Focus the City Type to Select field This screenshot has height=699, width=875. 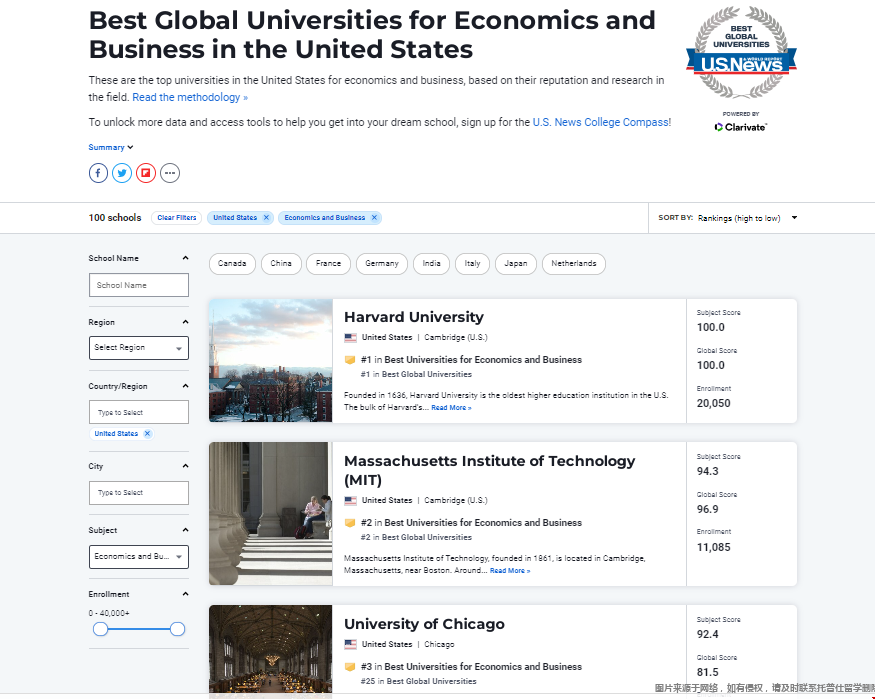(139, 493)
